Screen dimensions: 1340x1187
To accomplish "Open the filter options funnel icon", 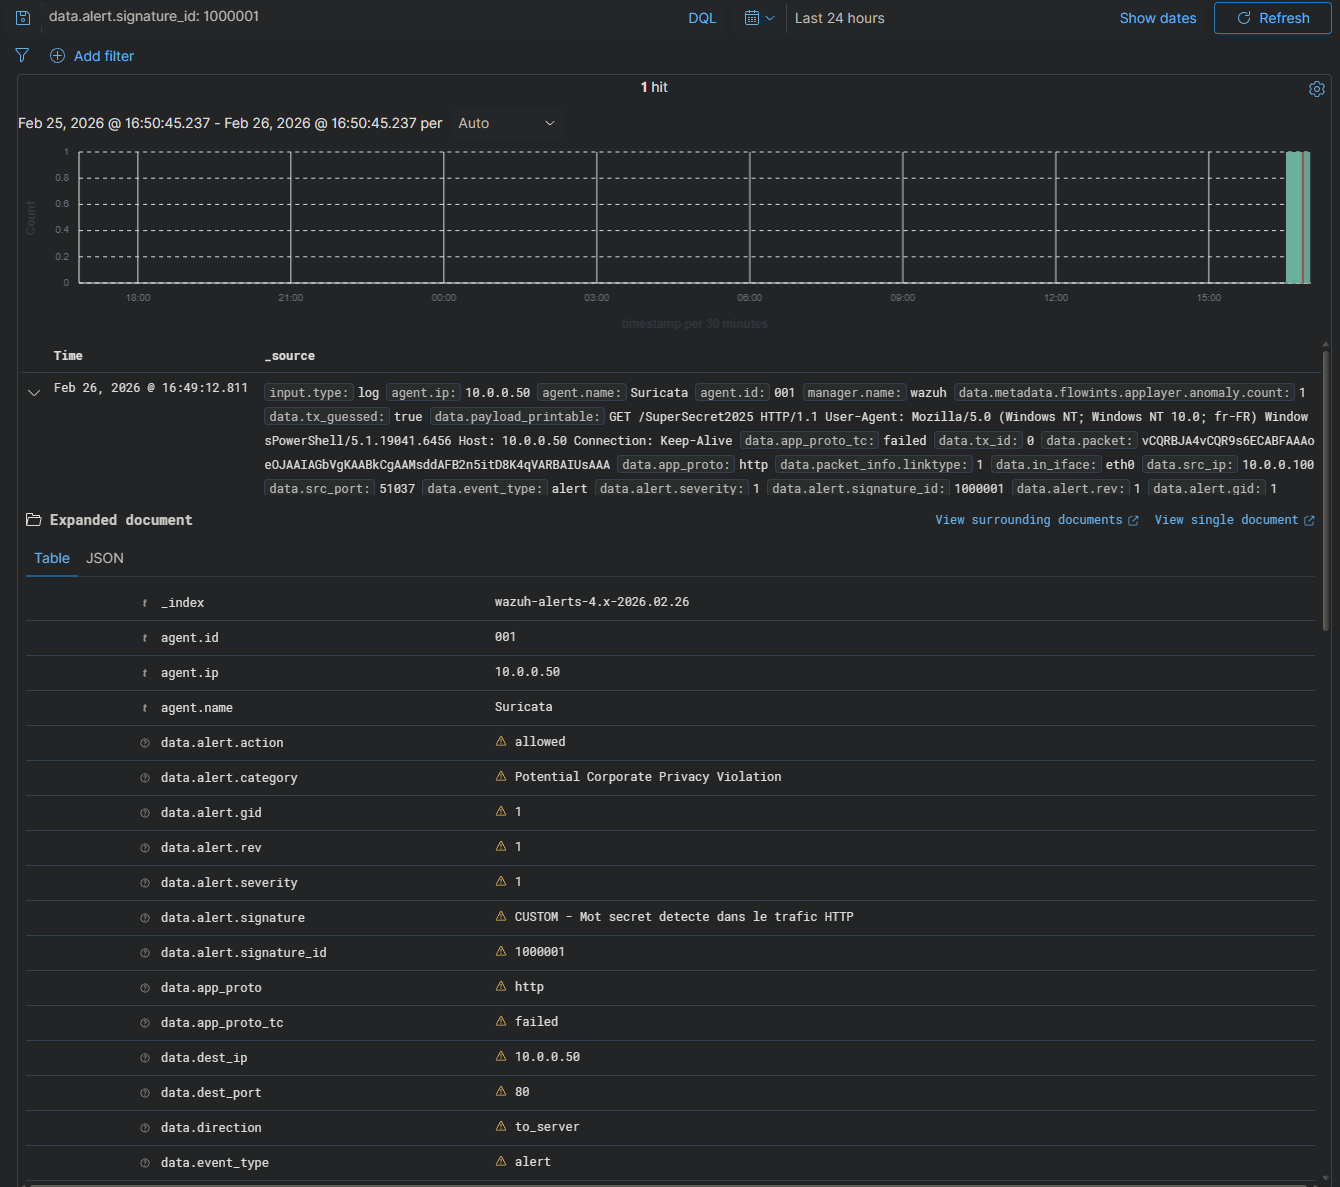I will click(22, 56).
